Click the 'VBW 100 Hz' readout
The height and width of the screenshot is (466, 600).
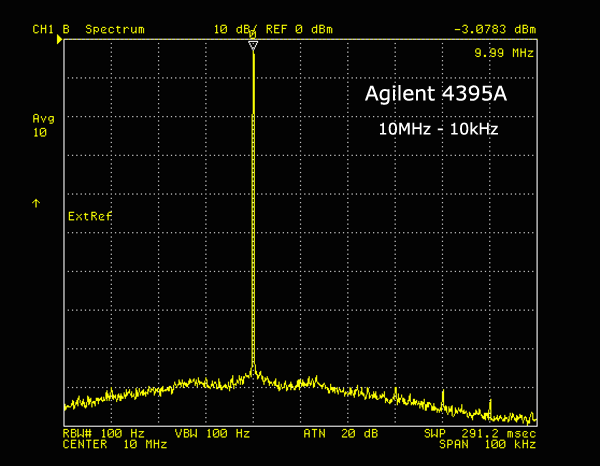[x=212, y=433]
